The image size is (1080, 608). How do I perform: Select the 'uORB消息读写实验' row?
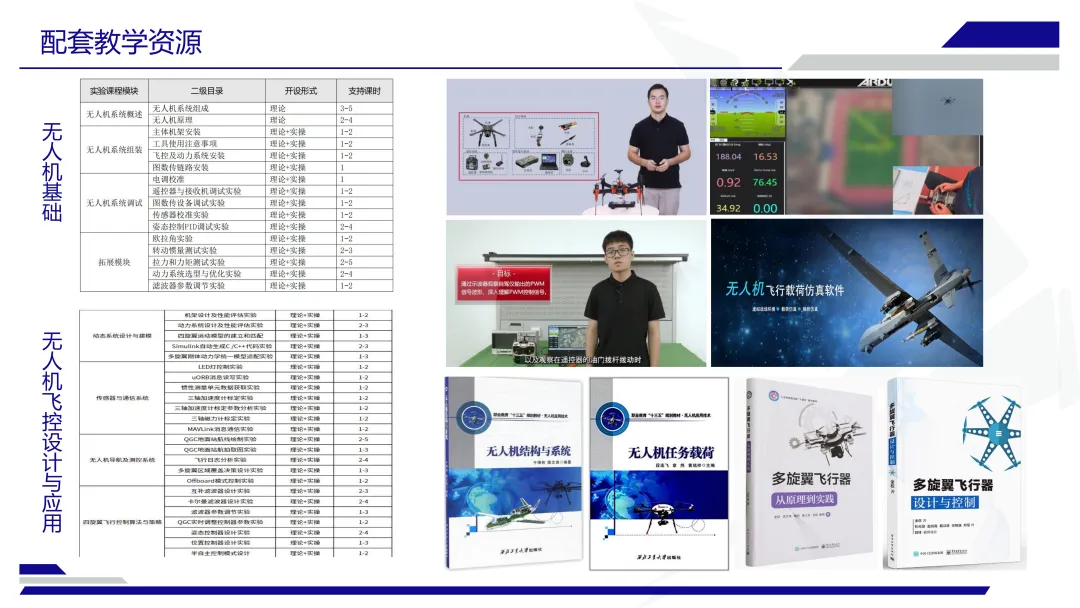pos(236,377)
